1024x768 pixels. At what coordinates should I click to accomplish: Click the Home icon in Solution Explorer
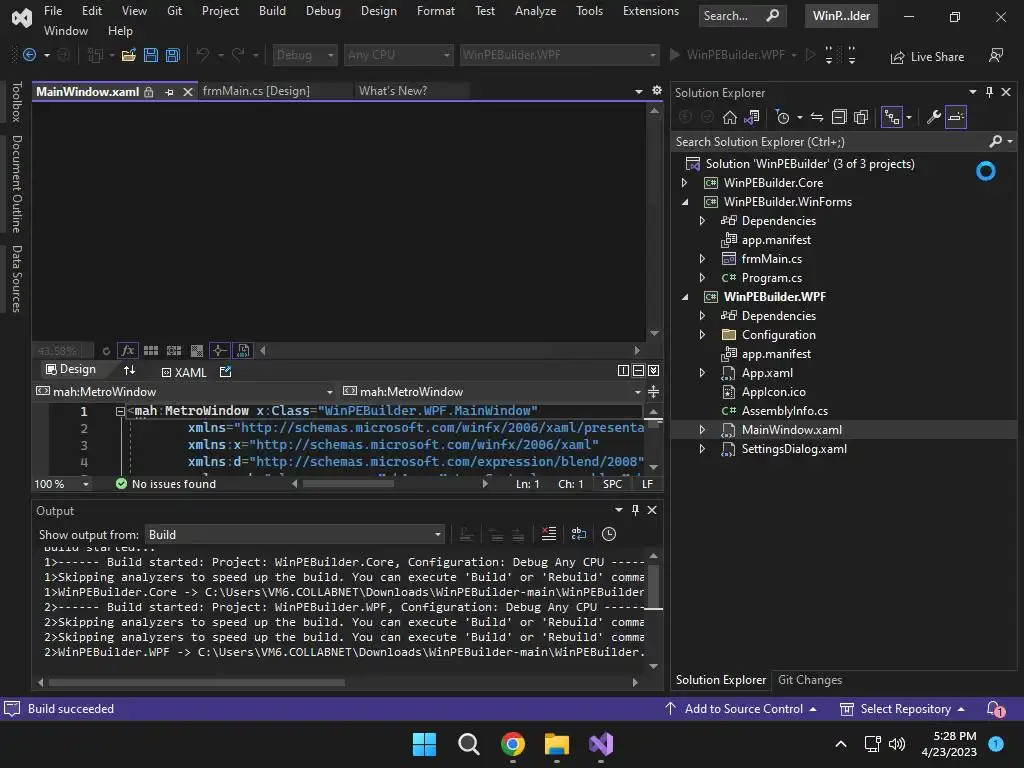729,117
